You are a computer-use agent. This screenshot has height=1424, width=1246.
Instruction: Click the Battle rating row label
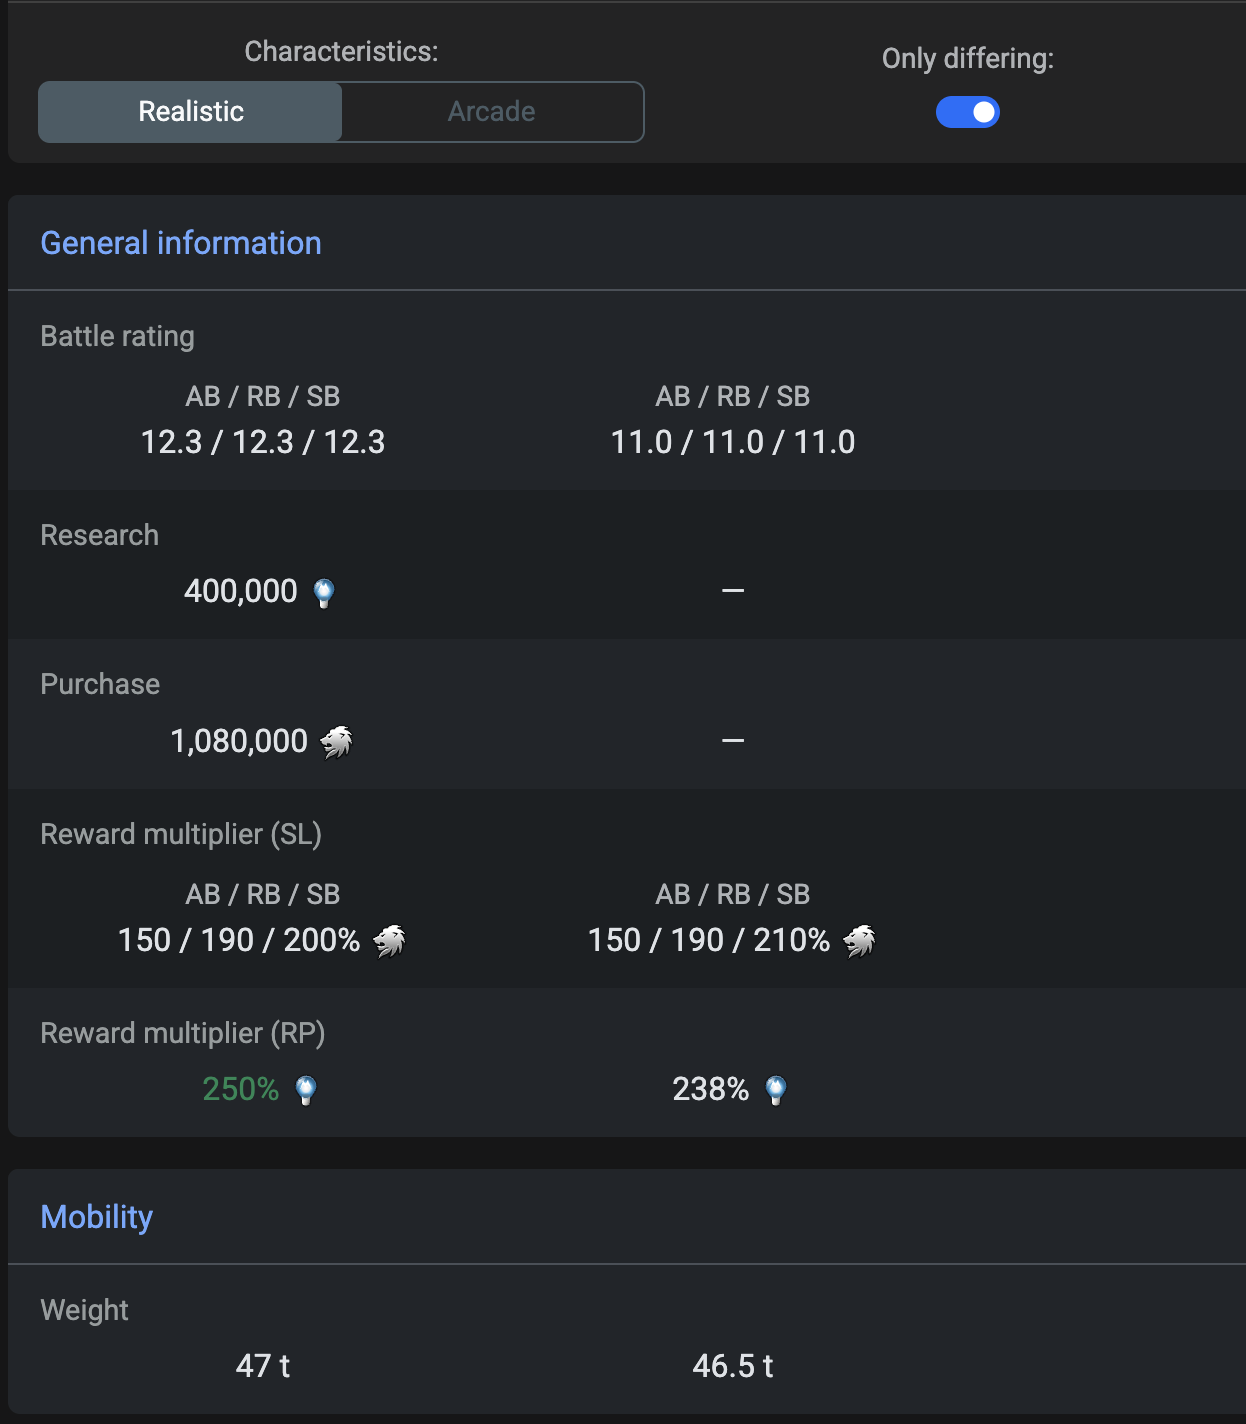[x=117, y=336]
